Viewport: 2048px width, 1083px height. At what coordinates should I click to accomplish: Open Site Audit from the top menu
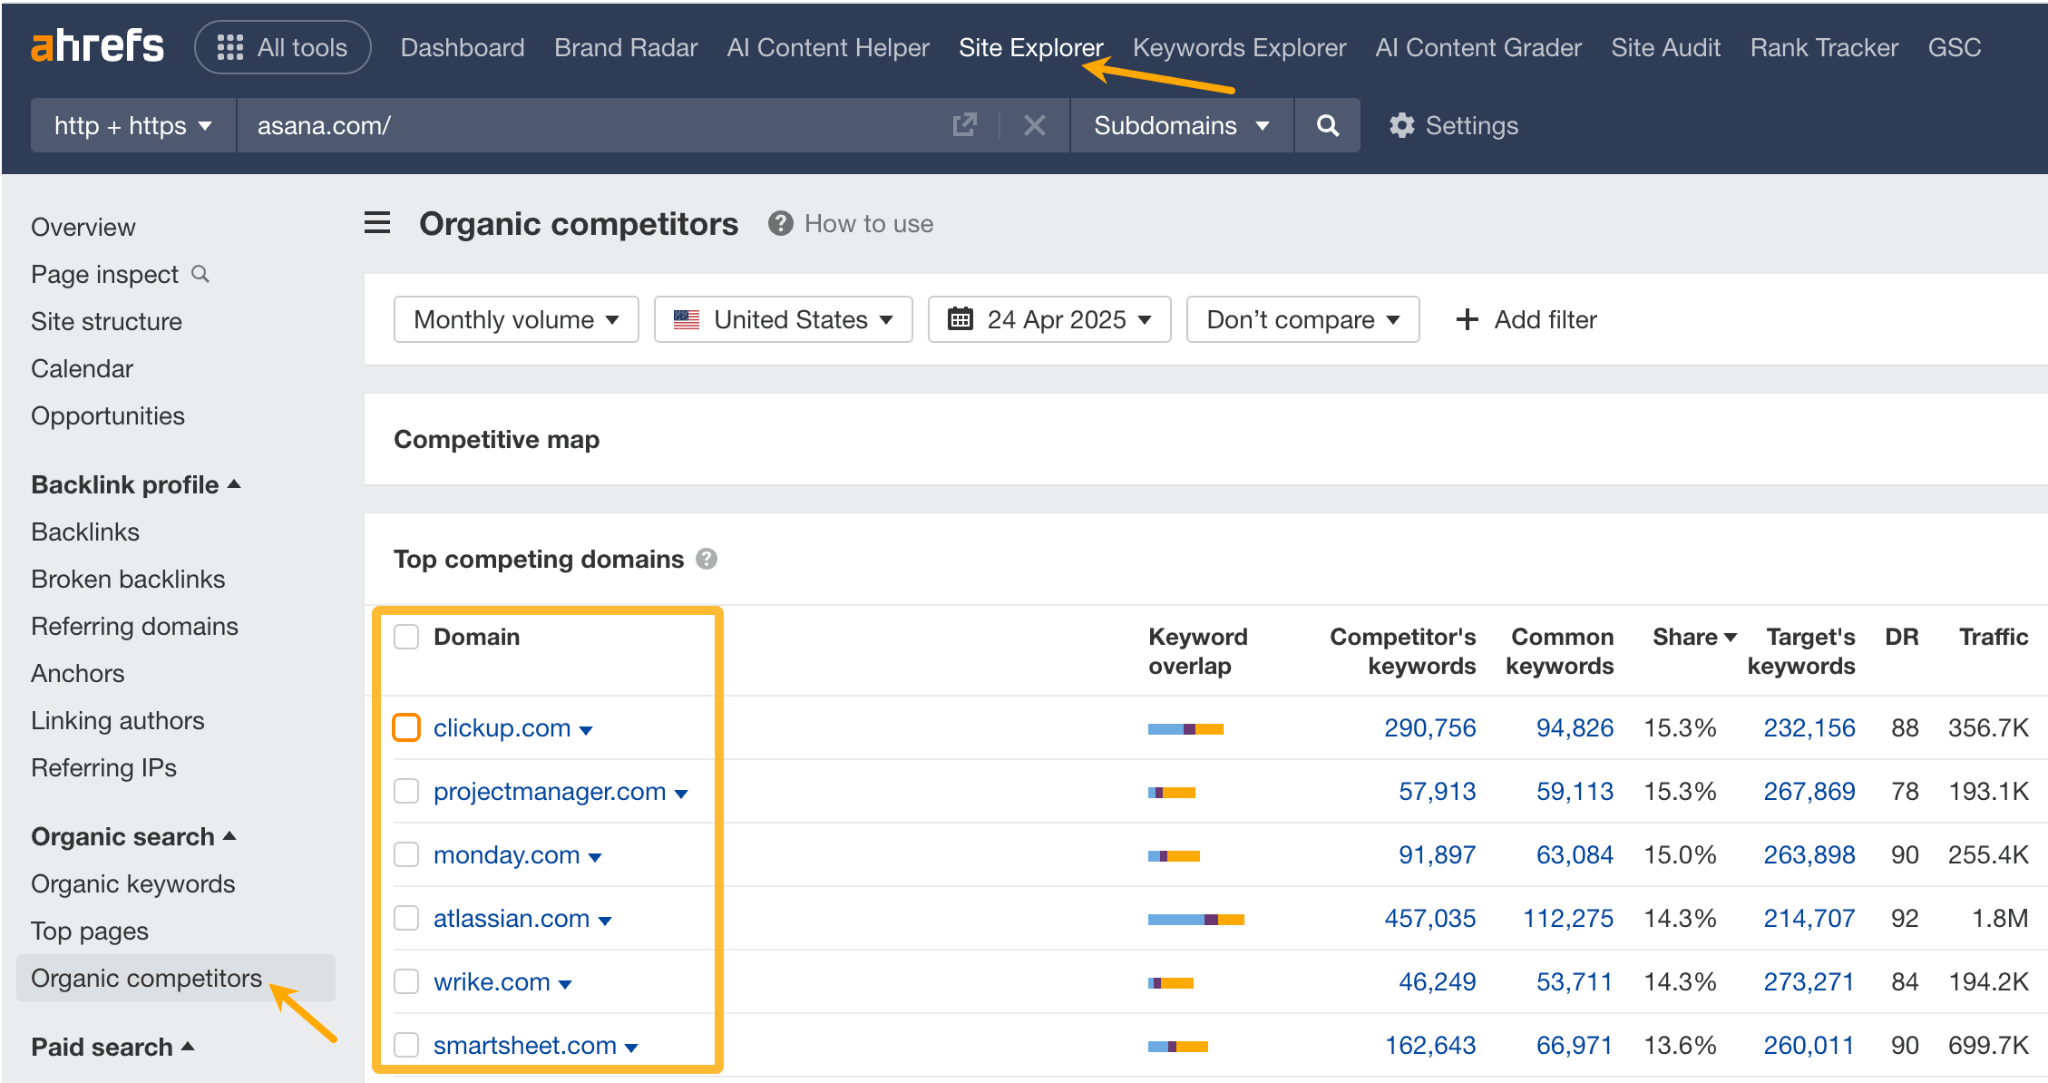(x=1666, y=47)
